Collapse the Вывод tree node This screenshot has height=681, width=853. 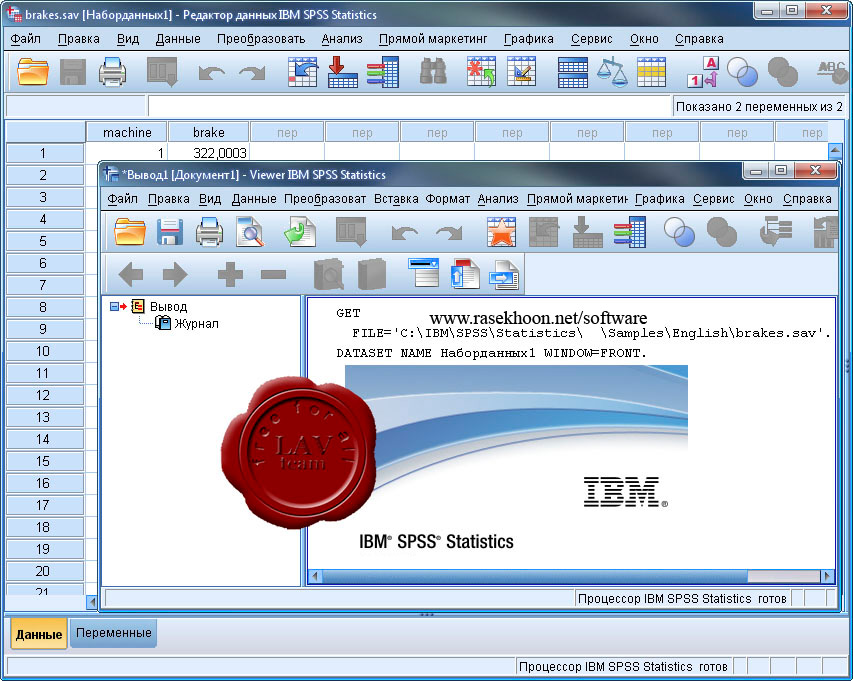point(116,307)
